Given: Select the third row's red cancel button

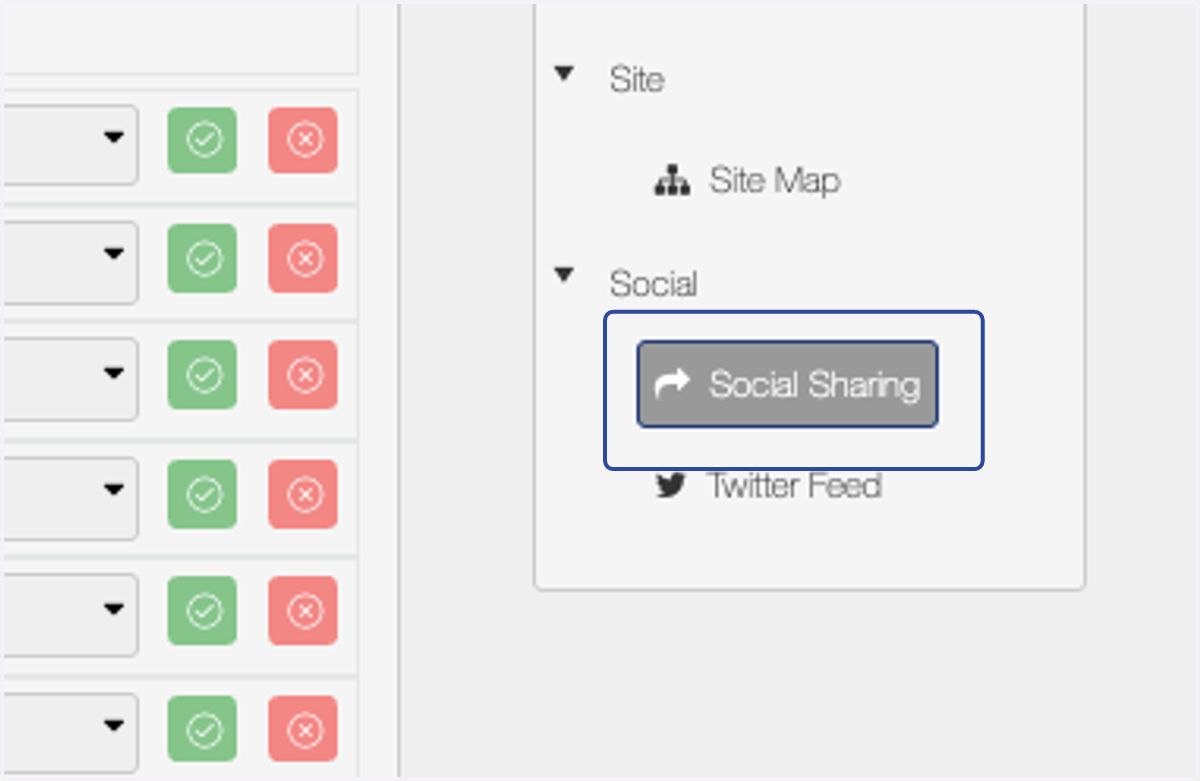Looking at the screenshot, I should [303, 375].
